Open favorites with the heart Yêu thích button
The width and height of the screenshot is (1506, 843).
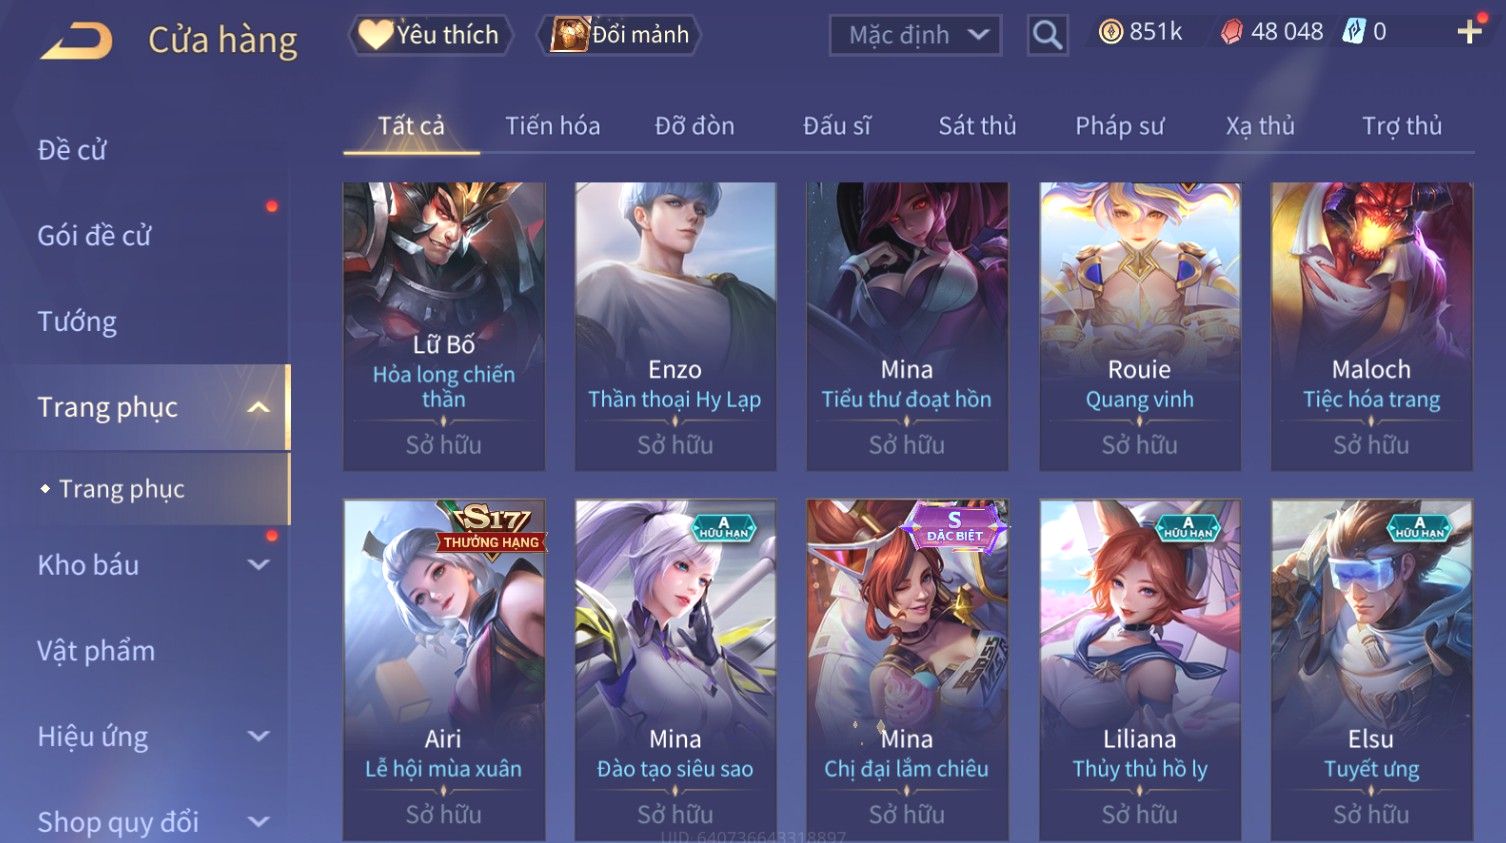coord(430,35)
